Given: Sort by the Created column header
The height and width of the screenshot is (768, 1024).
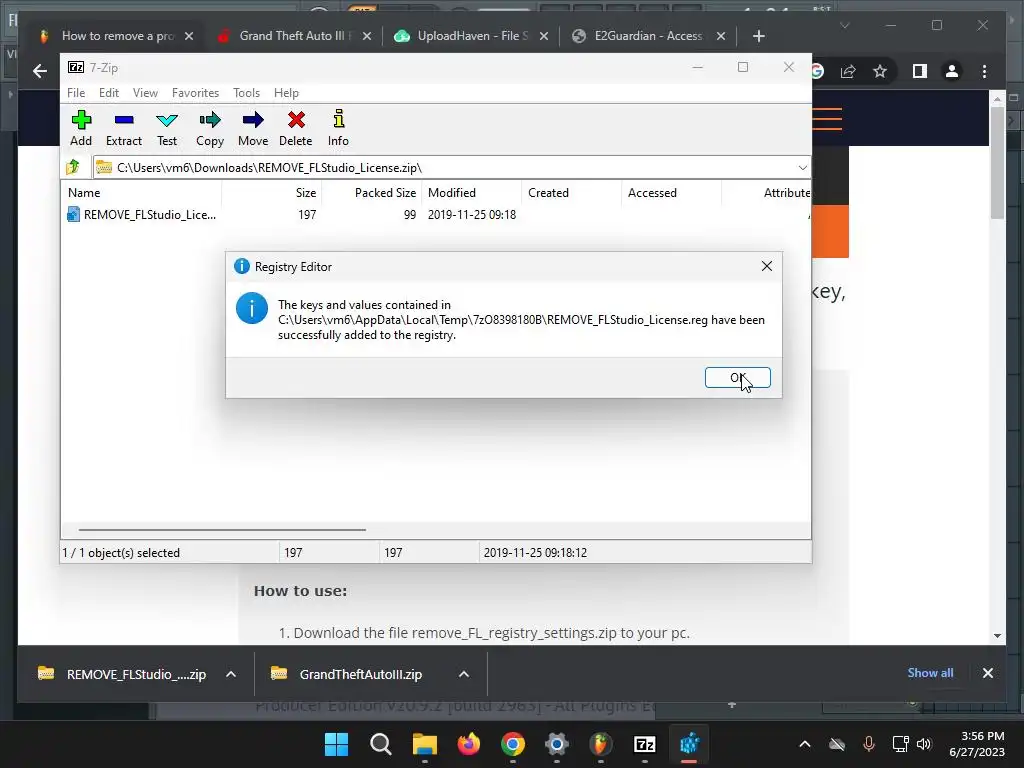Looking at the screenshot, I should point(571,193).
